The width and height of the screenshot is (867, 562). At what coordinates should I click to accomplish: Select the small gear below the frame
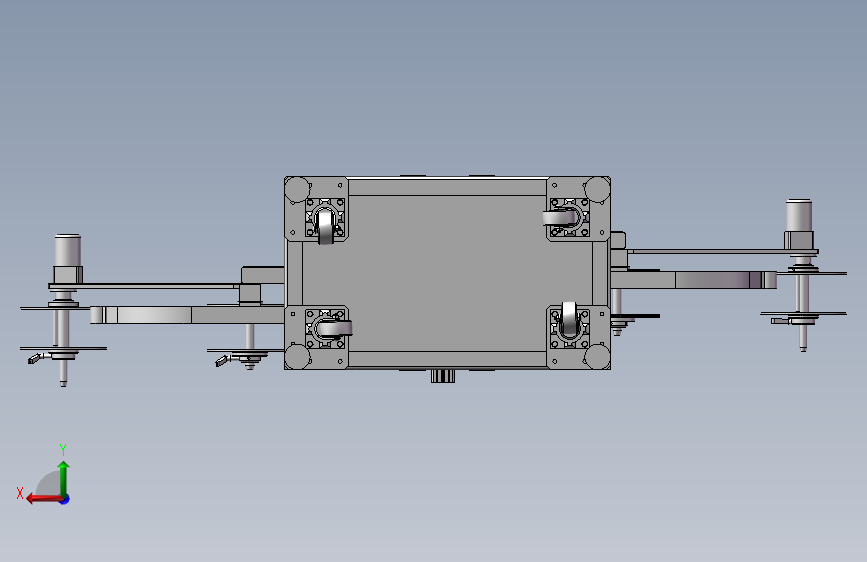(443, 376)
